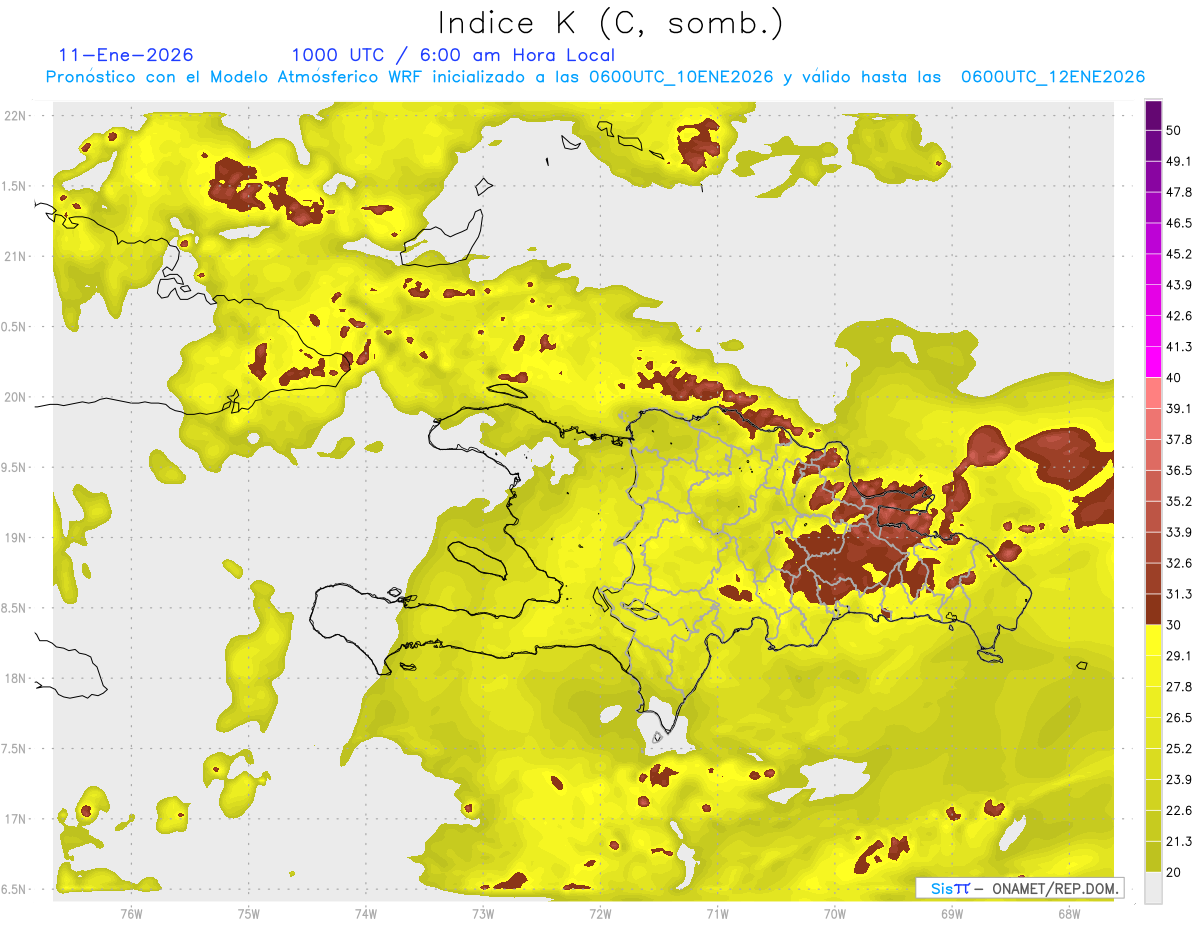Click the color scale value '43.9'
The height and width of the screenshot is (927, 1200).
click(x=1179, y=285)
